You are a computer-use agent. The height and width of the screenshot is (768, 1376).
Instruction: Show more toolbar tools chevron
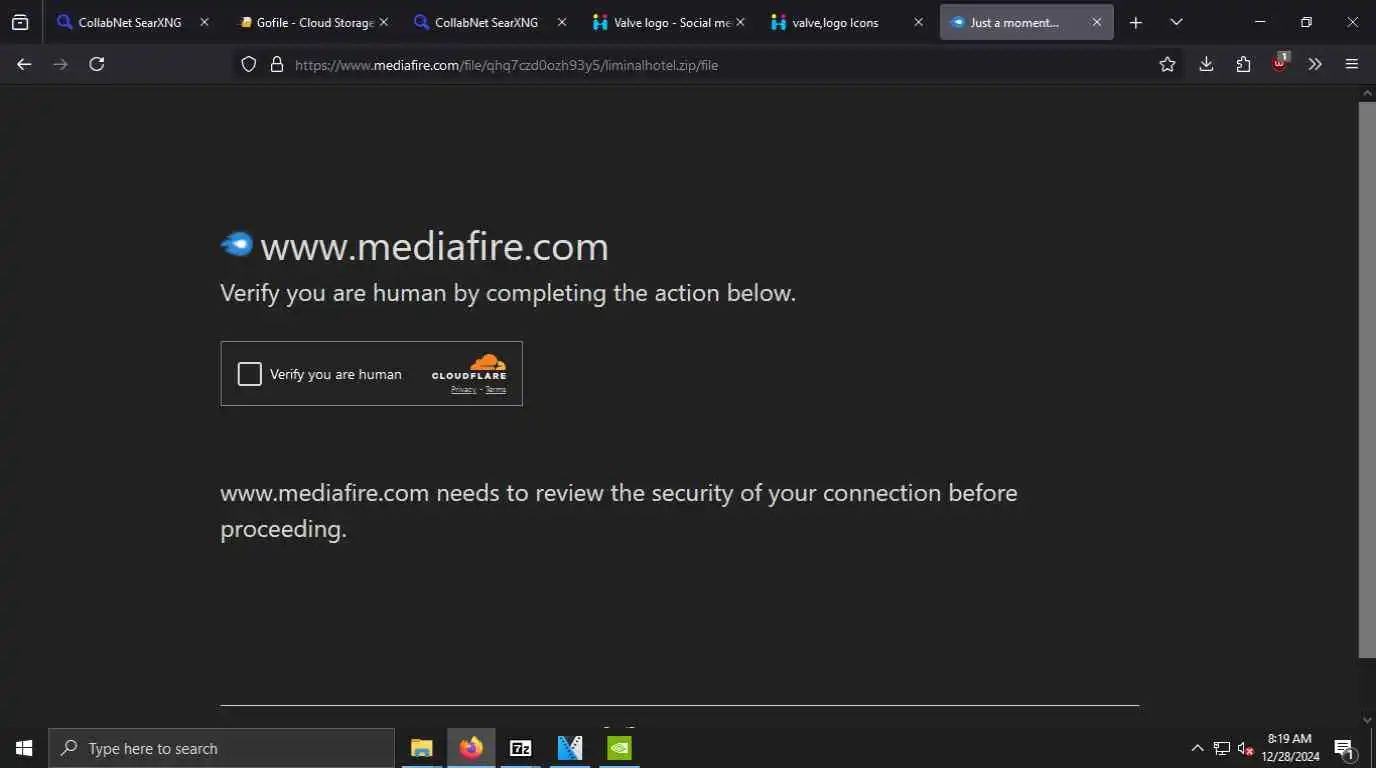coord(1315,64)
